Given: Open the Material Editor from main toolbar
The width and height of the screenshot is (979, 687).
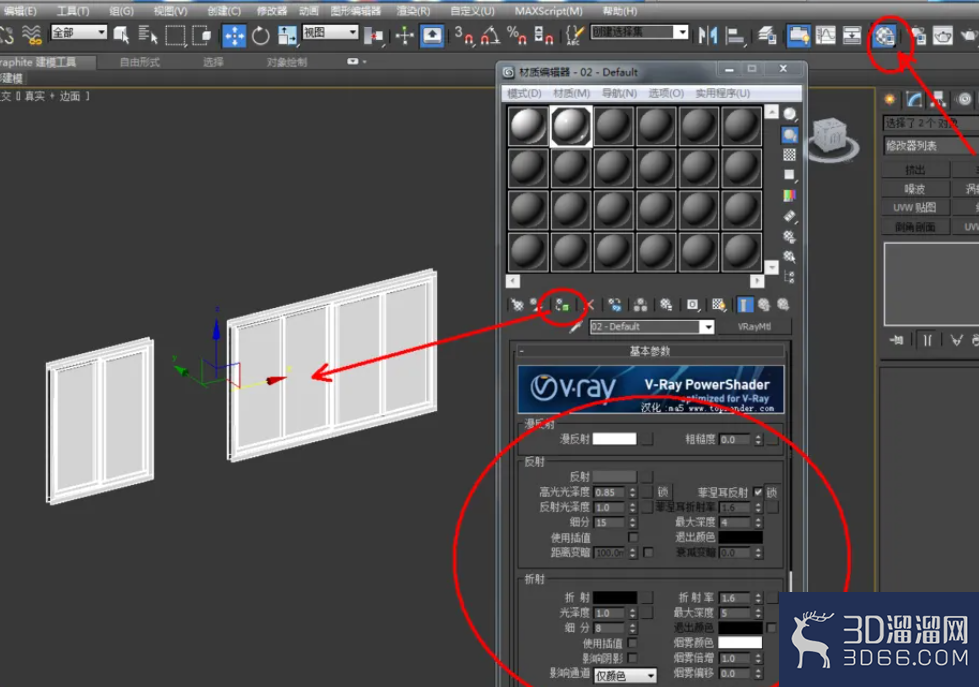Looking at the screenshot, I should point(884,36).
